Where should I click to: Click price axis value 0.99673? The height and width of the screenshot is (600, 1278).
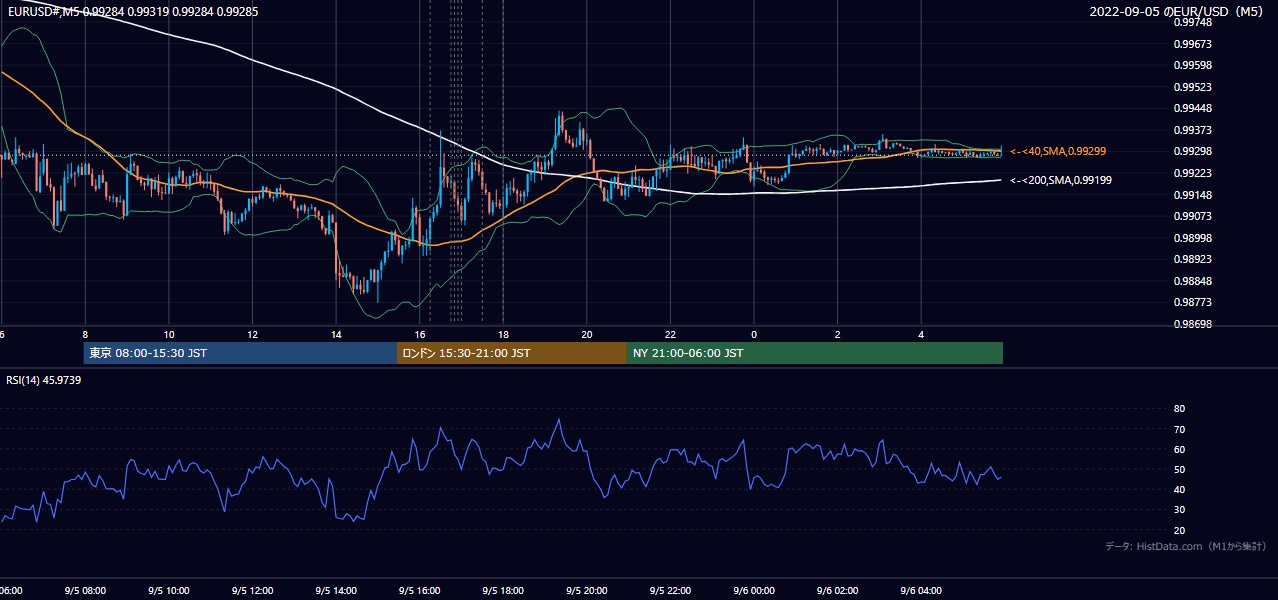[1192, 44]
